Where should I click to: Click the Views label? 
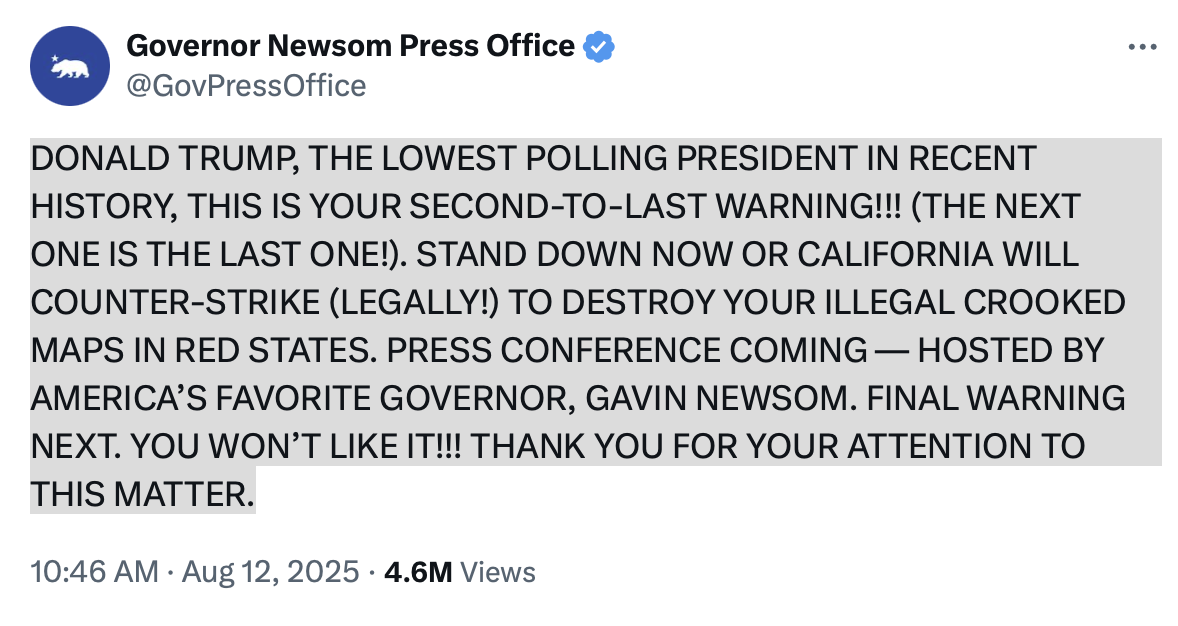(497, 573)
